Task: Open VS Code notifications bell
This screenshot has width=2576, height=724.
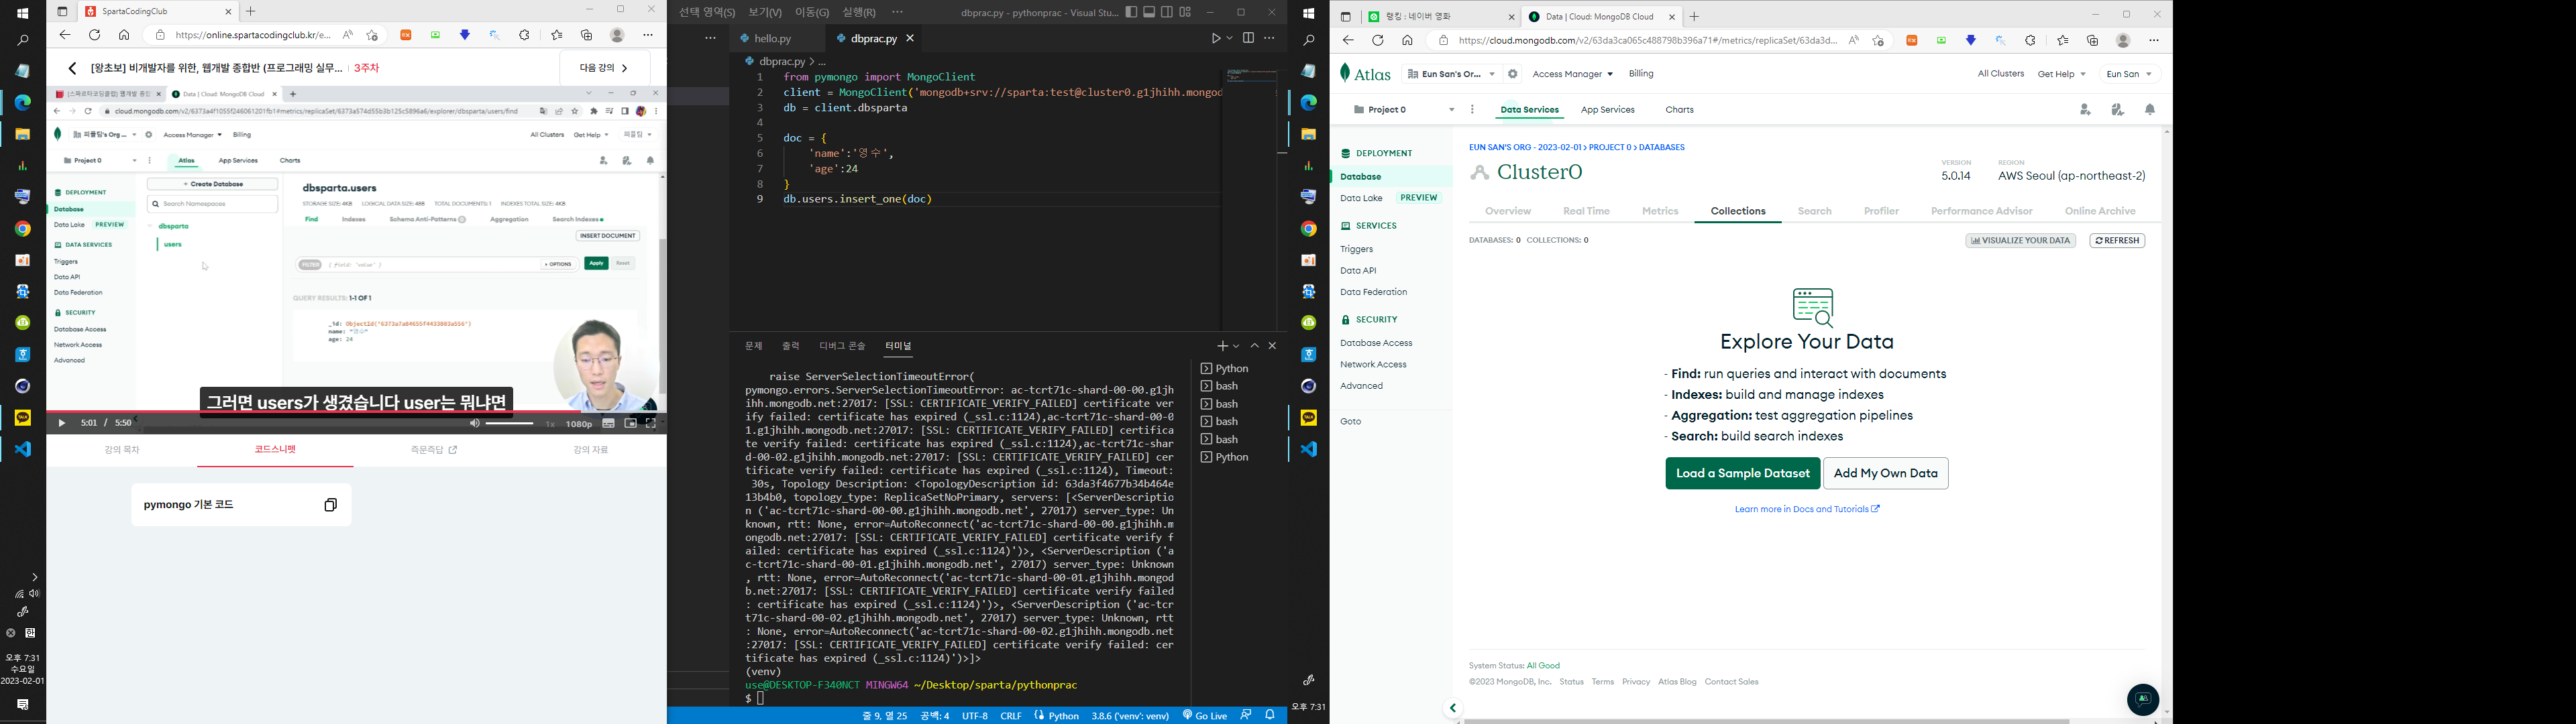Action: (x=1270, y=716)
